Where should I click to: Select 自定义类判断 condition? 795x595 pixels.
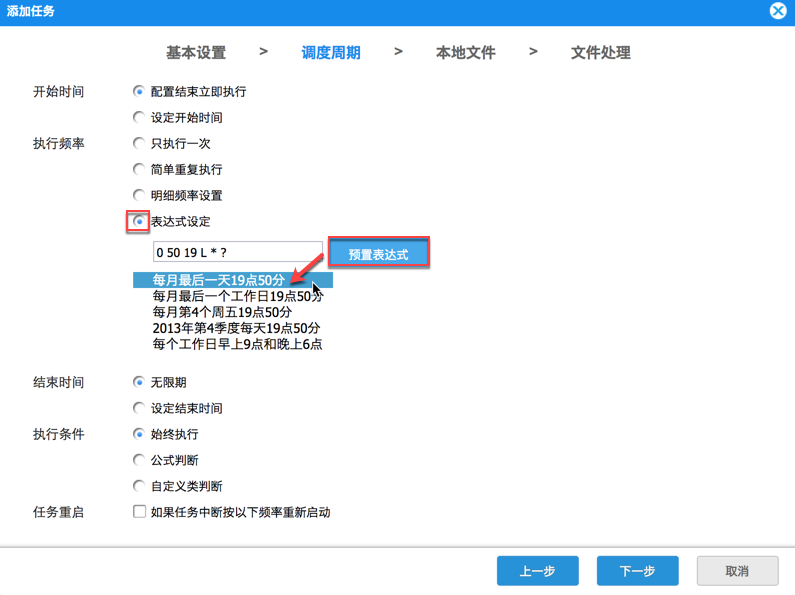tap(138, 486)
